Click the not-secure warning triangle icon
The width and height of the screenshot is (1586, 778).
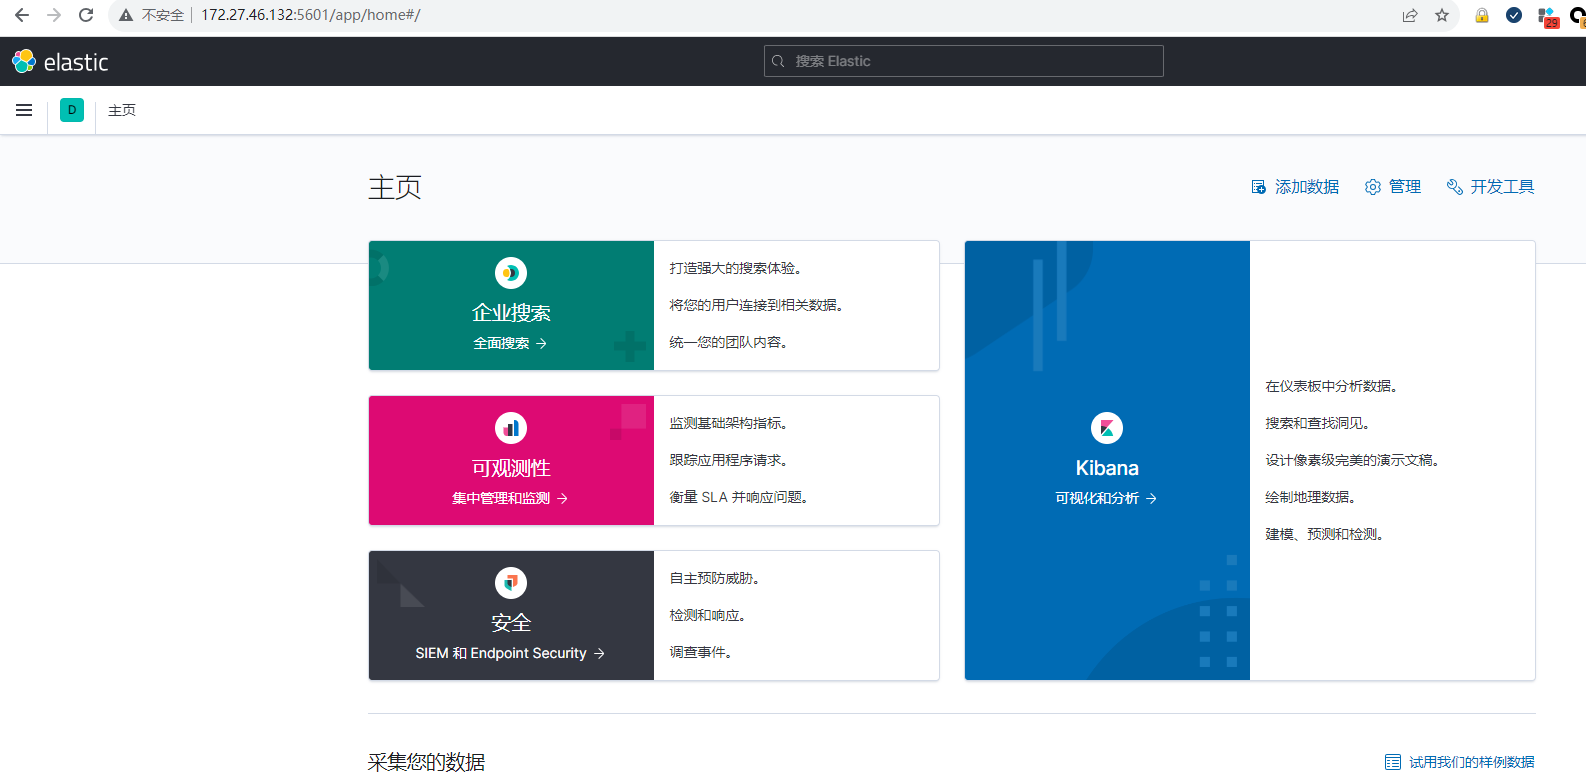click(x=126, y=15)
